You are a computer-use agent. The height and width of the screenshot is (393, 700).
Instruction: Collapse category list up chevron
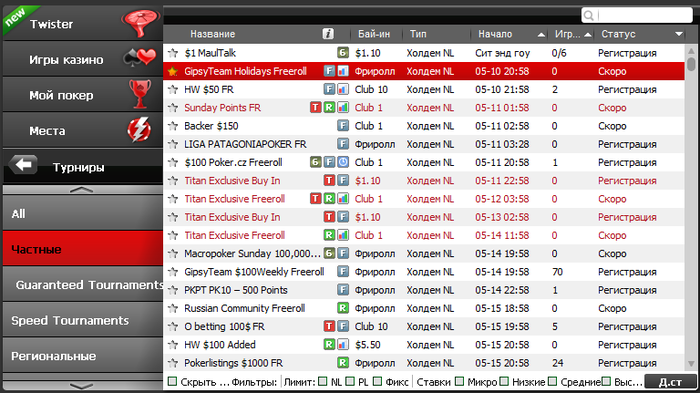pos(82,189)
